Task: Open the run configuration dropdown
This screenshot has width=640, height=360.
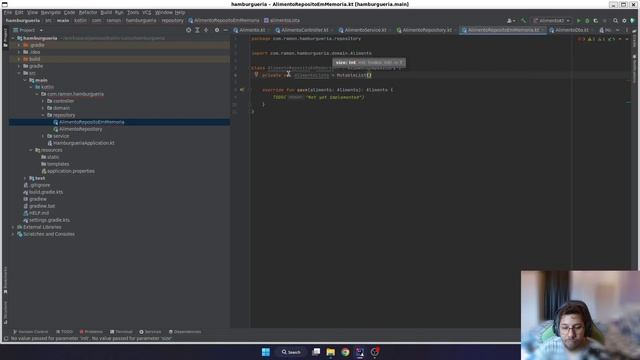Action: [x=551, y=20]
